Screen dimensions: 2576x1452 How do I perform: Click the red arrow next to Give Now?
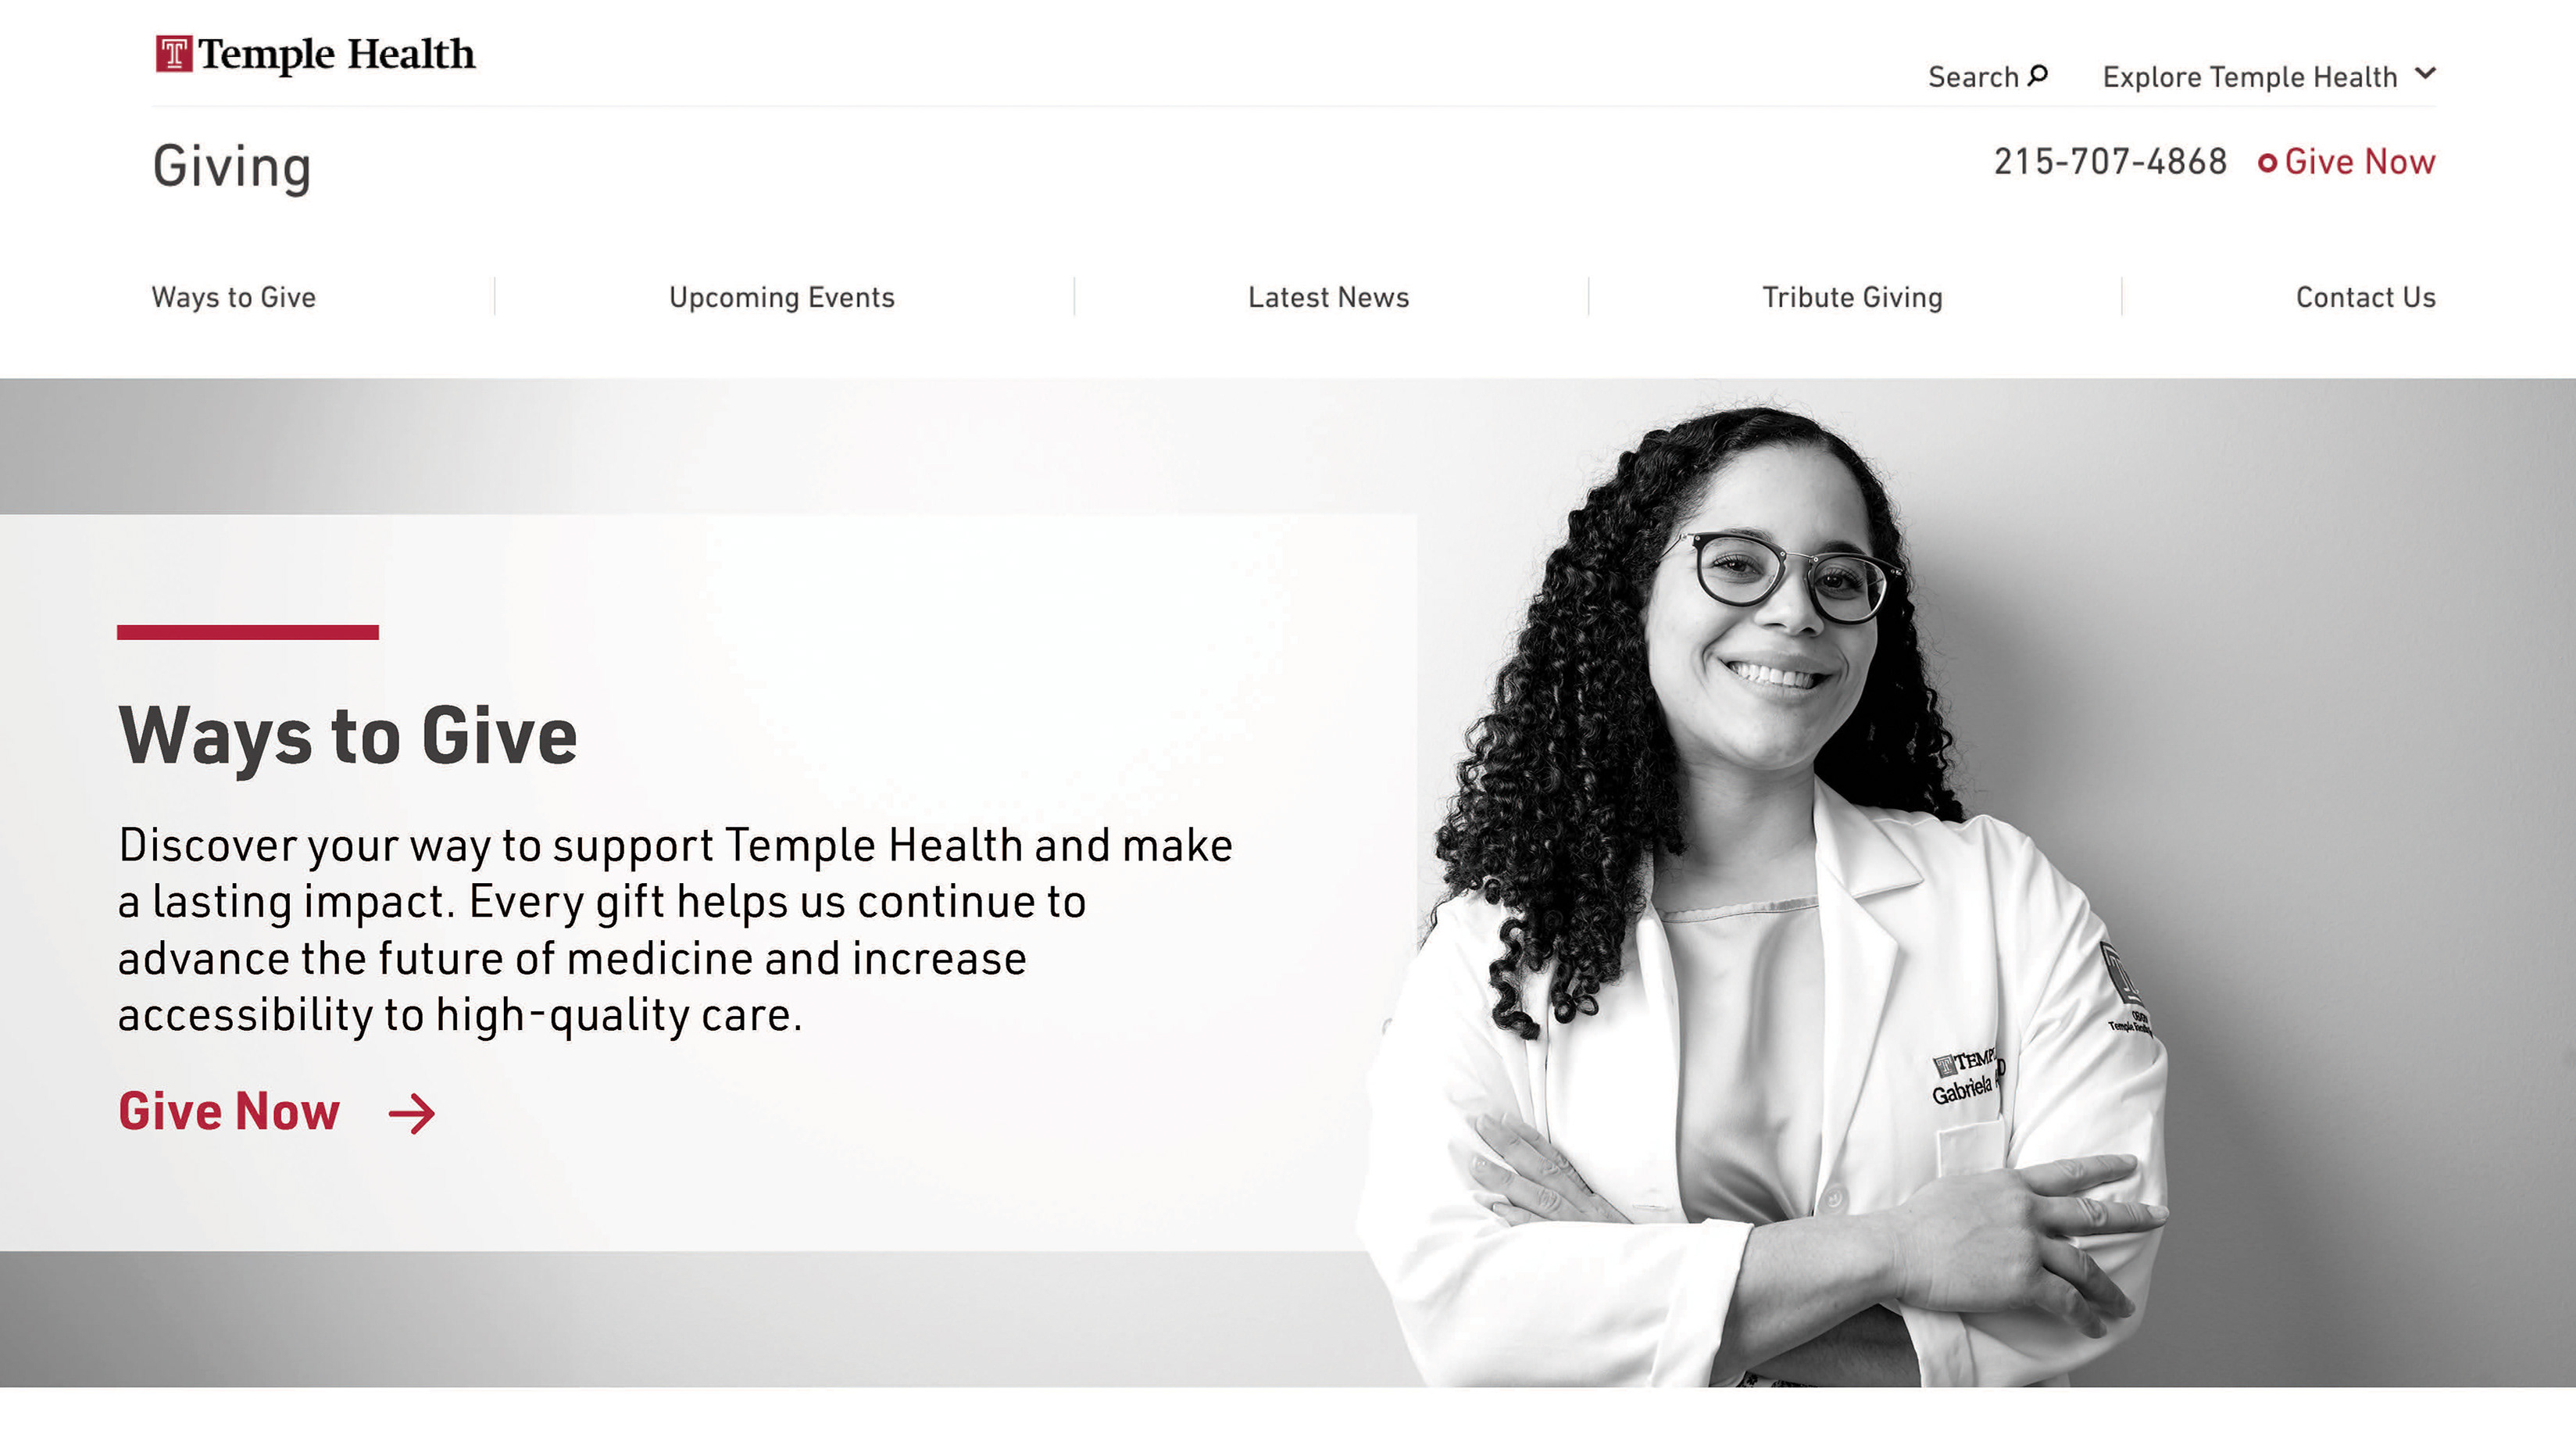pos(412,1114)
